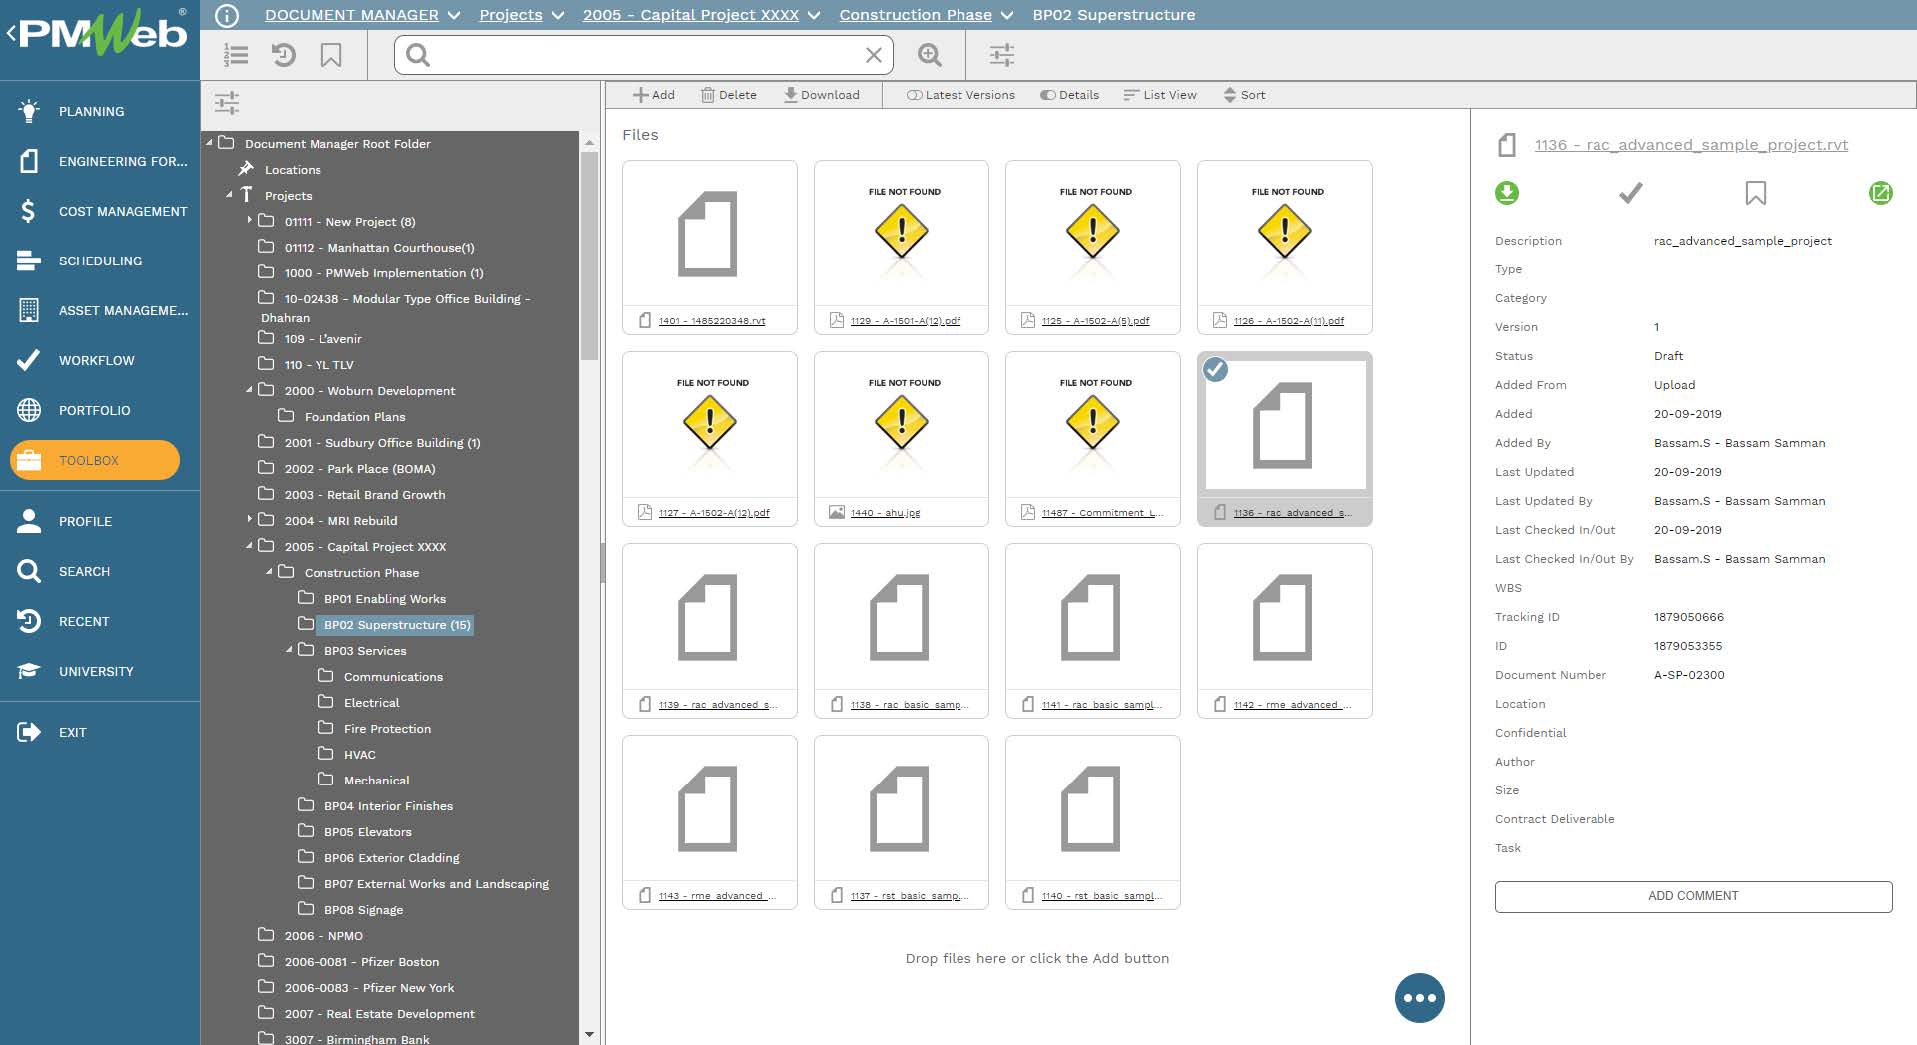Clear the search box with X
The height and width of the screenshot is (1045, 1917).
[x=873, y=55]
